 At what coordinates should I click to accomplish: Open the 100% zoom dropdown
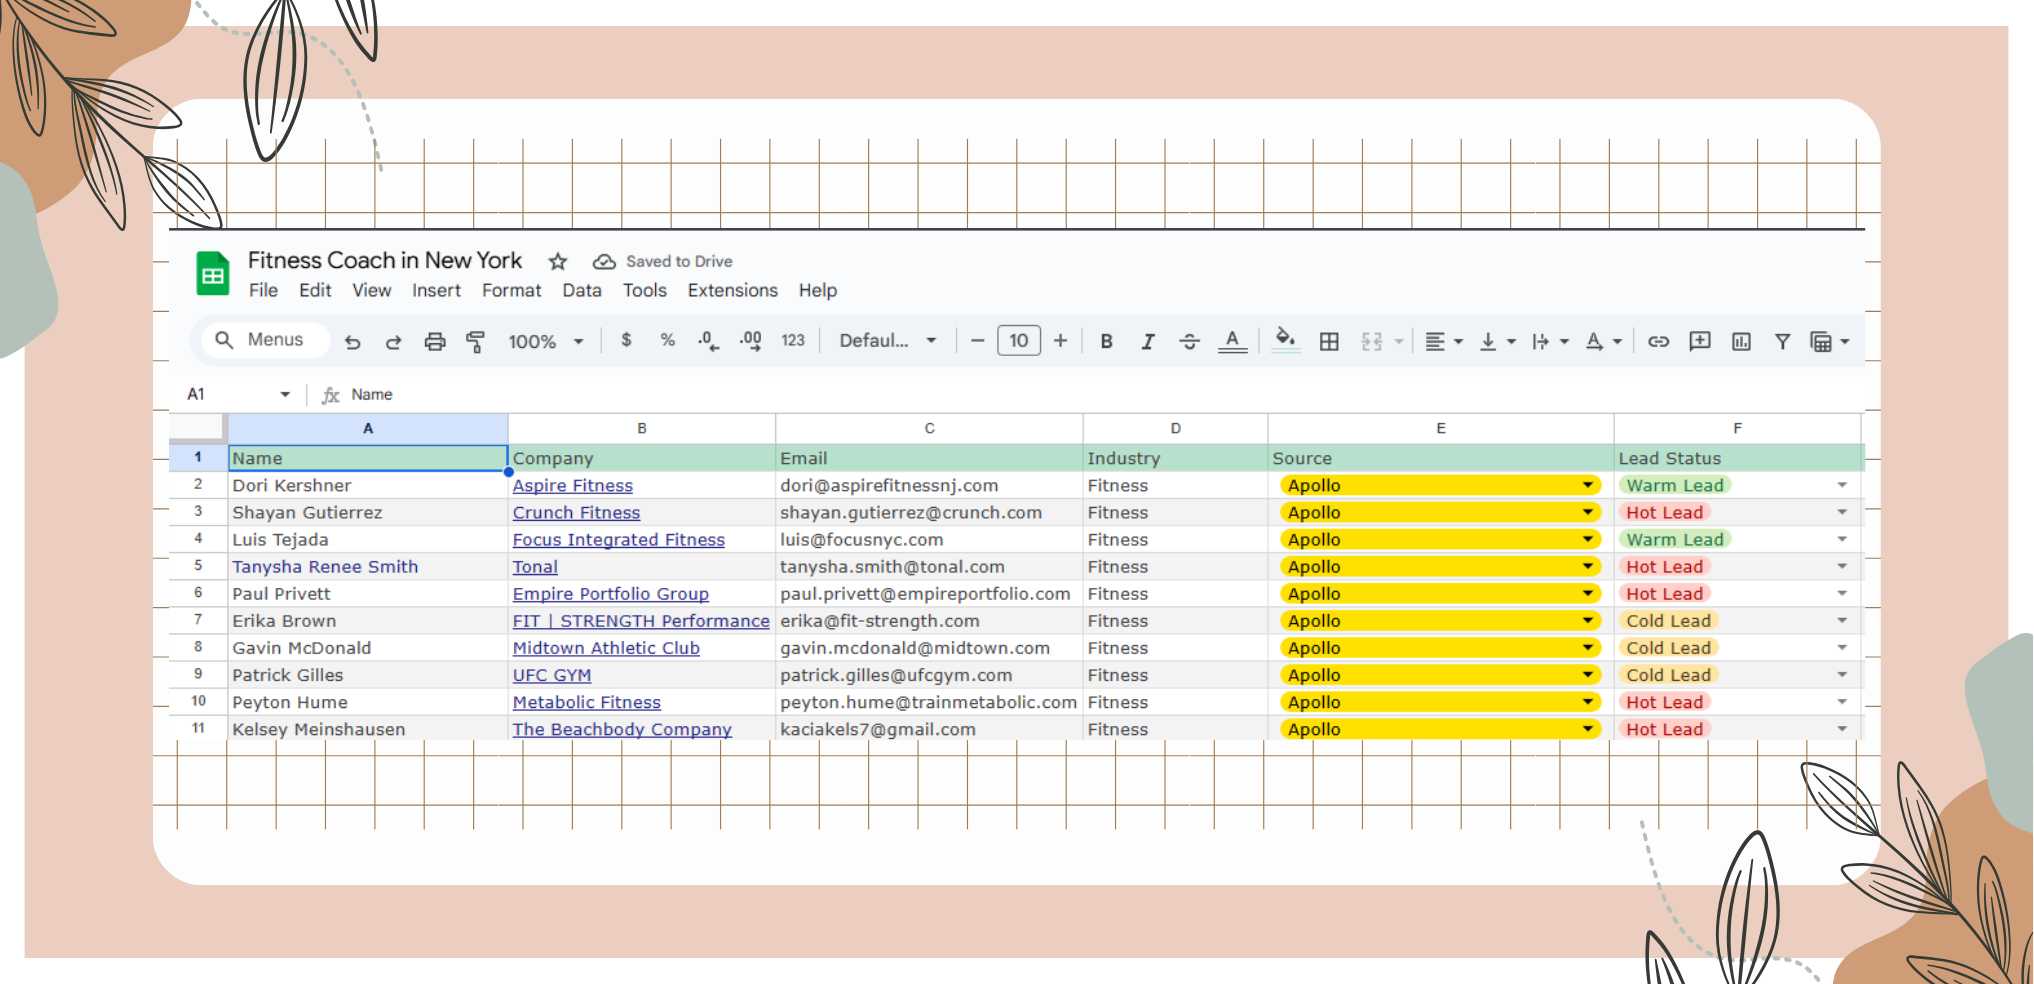(x=546, y=342)
